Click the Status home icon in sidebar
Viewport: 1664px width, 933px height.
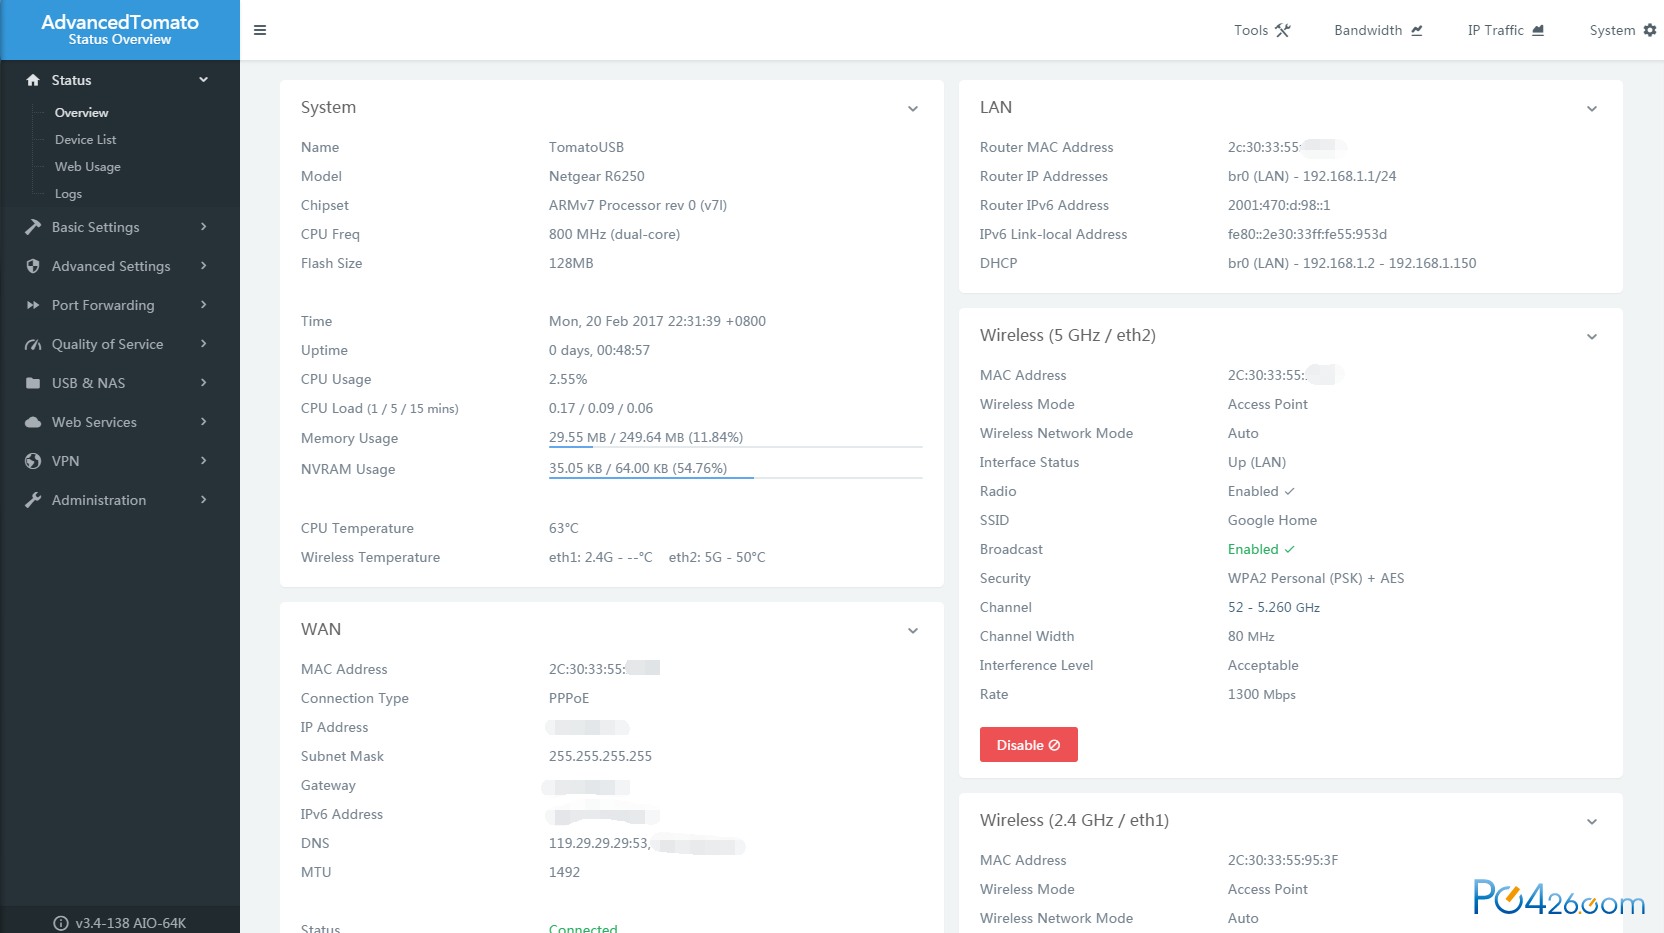click(33, 80)
